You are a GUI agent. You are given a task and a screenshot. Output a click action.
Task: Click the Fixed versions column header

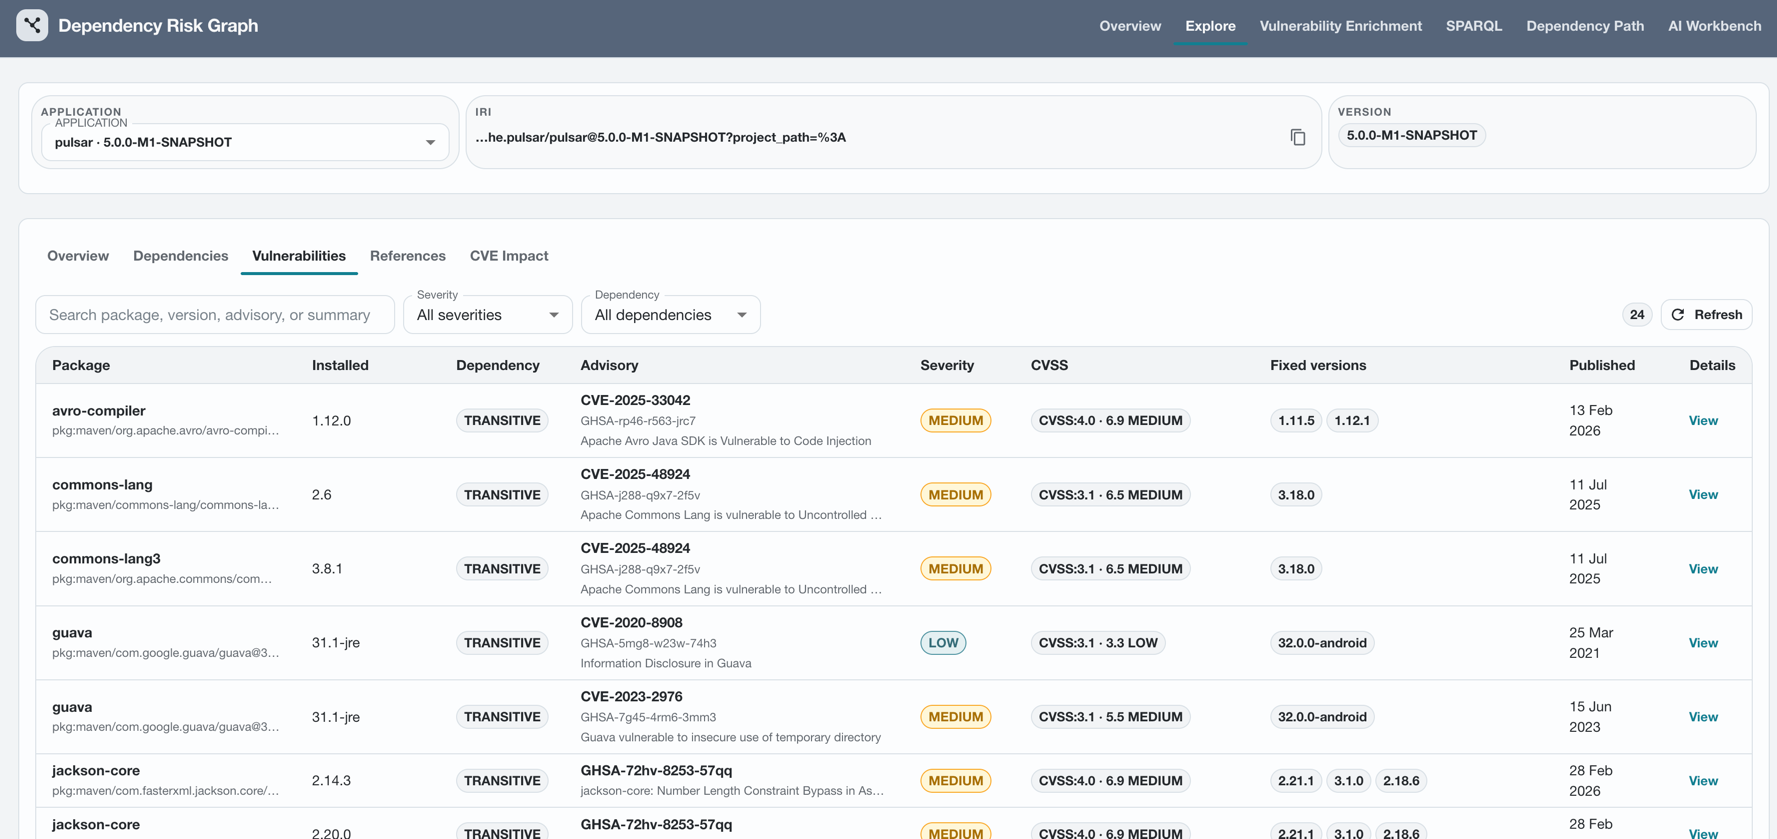pos(1318,365)
